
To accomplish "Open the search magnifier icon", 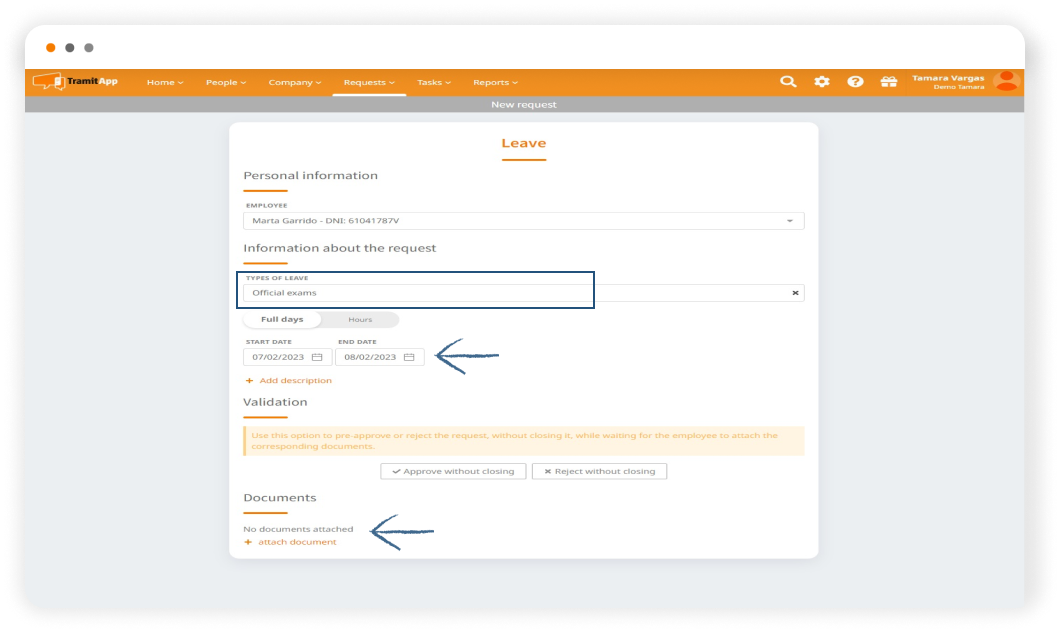I will tap(788, 82).
